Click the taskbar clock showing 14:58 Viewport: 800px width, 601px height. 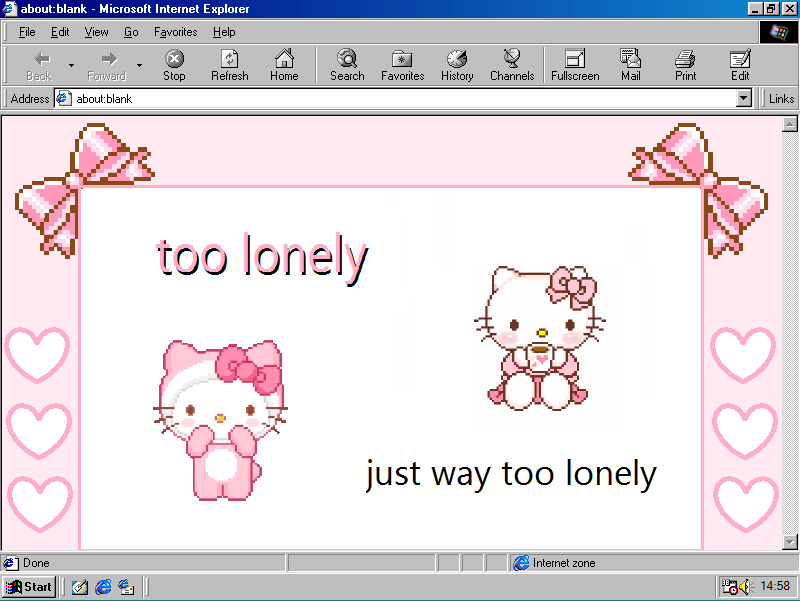(x=775, y=586)
